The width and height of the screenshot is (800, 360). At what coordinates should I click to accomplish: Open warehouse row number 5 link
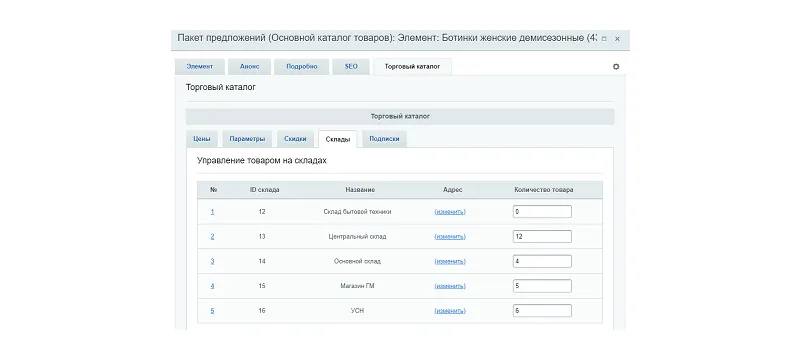tap(212, 311)
